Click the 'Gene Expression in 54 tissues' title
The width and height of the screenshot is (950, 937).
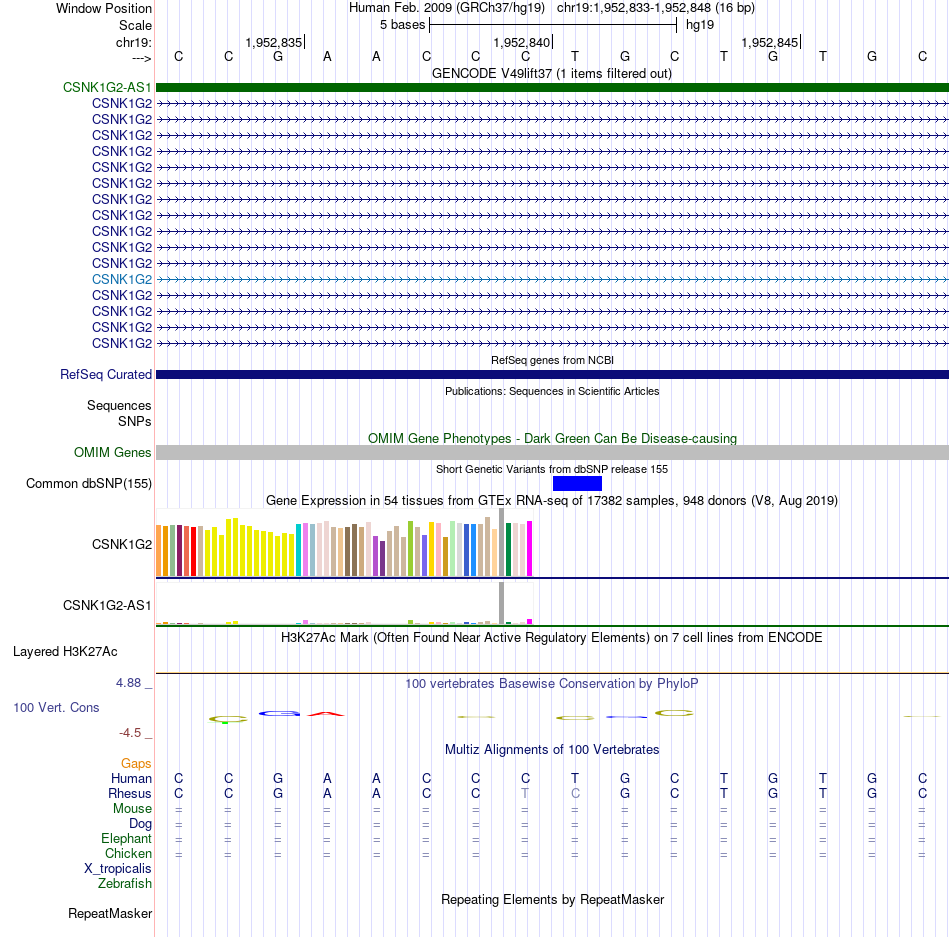[x=552, y=500]
